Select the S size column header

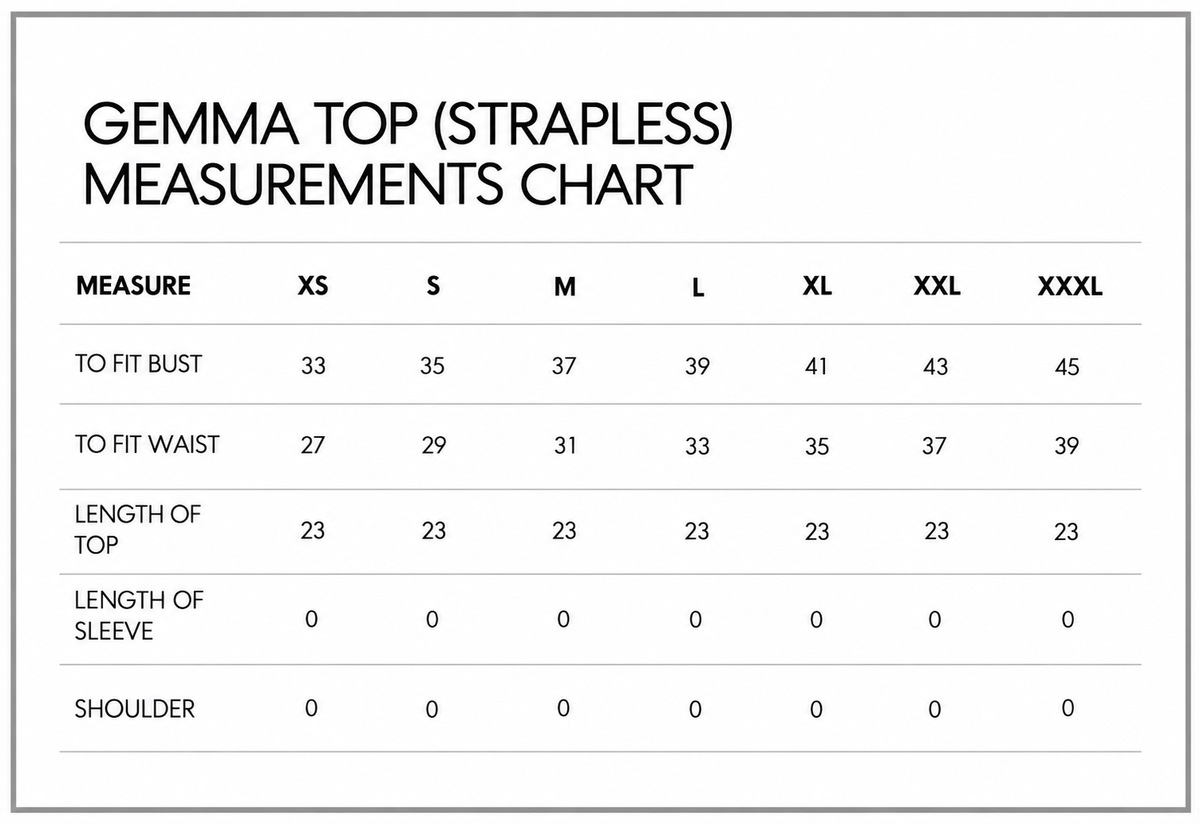[433, 286]
